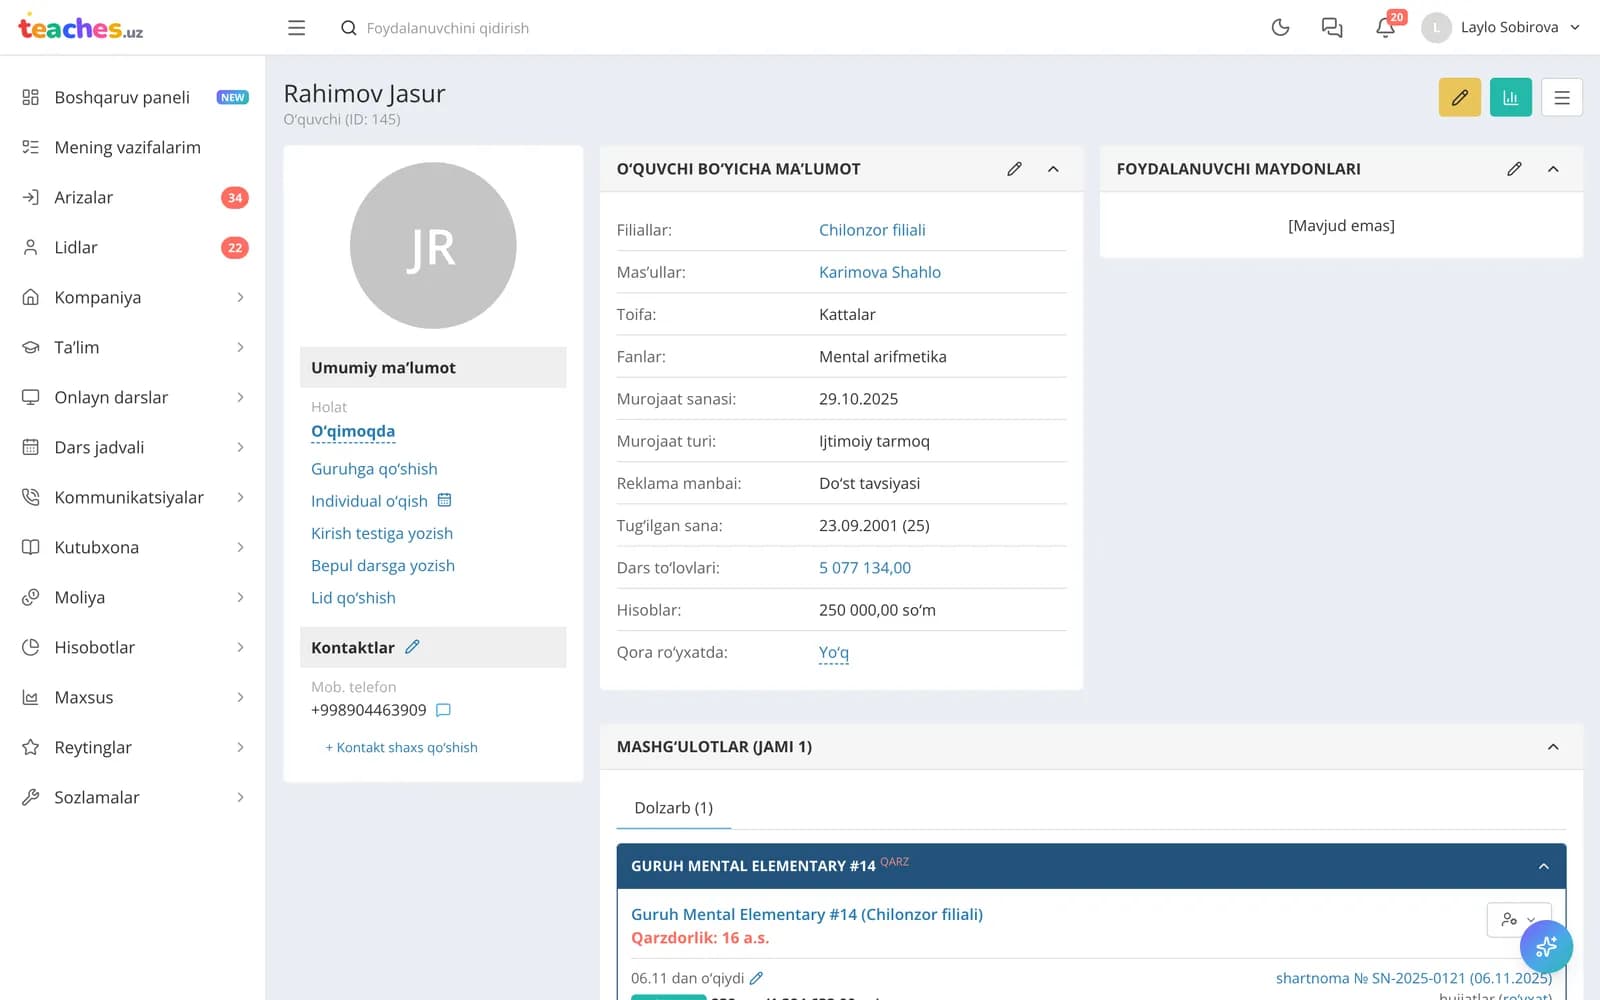Open payments amount 5 077 134,00
Screen dimensions: 1600x1000
[x=865, y=568]
